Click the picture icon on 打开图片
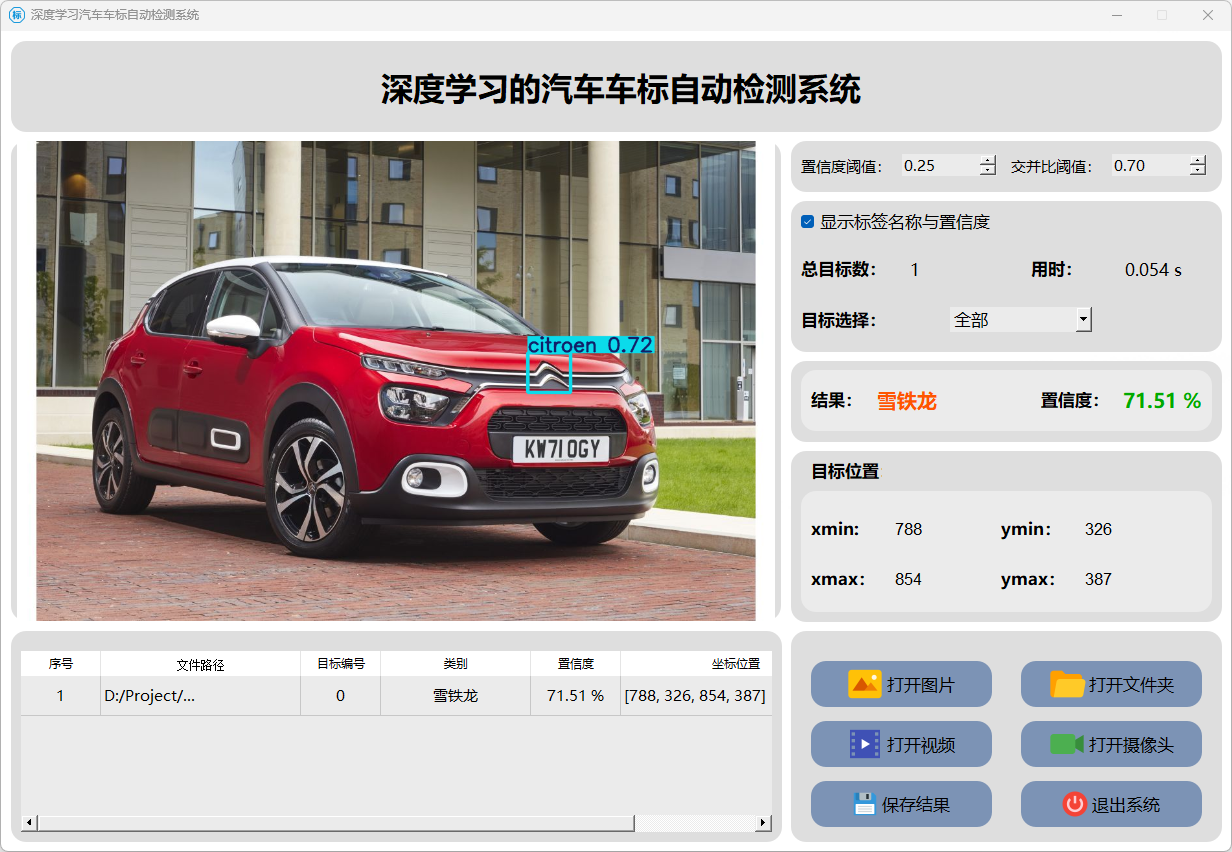This screenshot has width=1232, height=852. tap(864, 684)
